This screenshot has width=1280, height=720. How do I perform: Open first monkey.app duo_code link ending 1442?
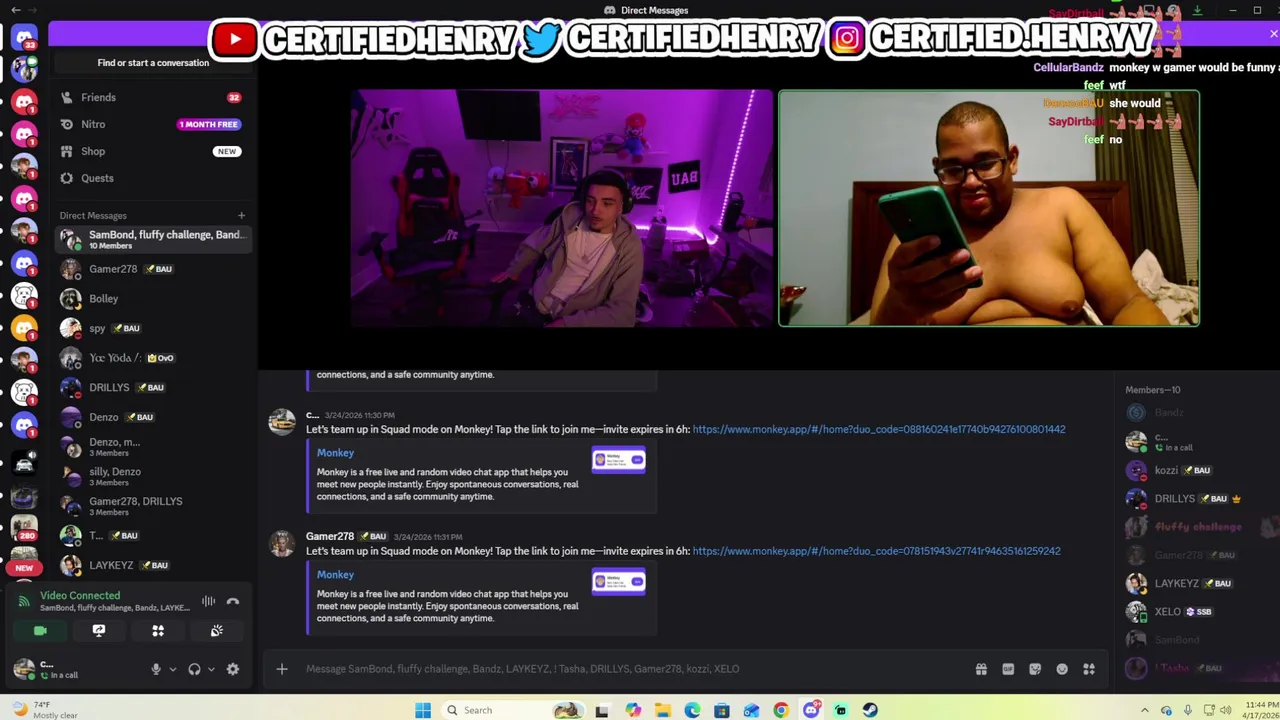pyautogui.click(x=879, y=429)
